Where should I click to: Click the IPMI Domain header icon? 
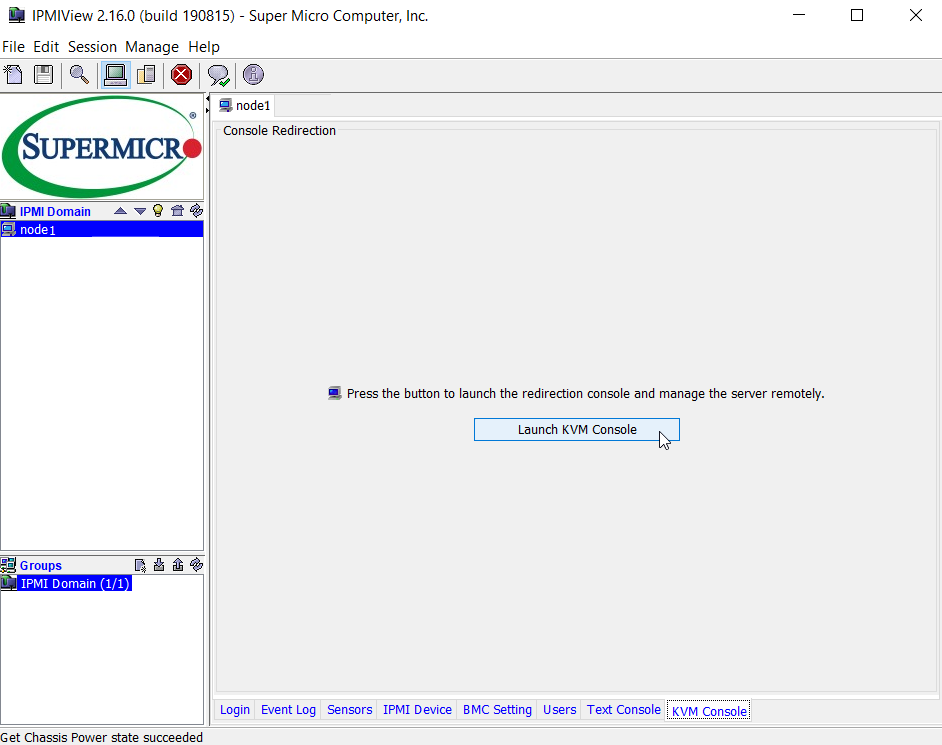tap(8, 211)
